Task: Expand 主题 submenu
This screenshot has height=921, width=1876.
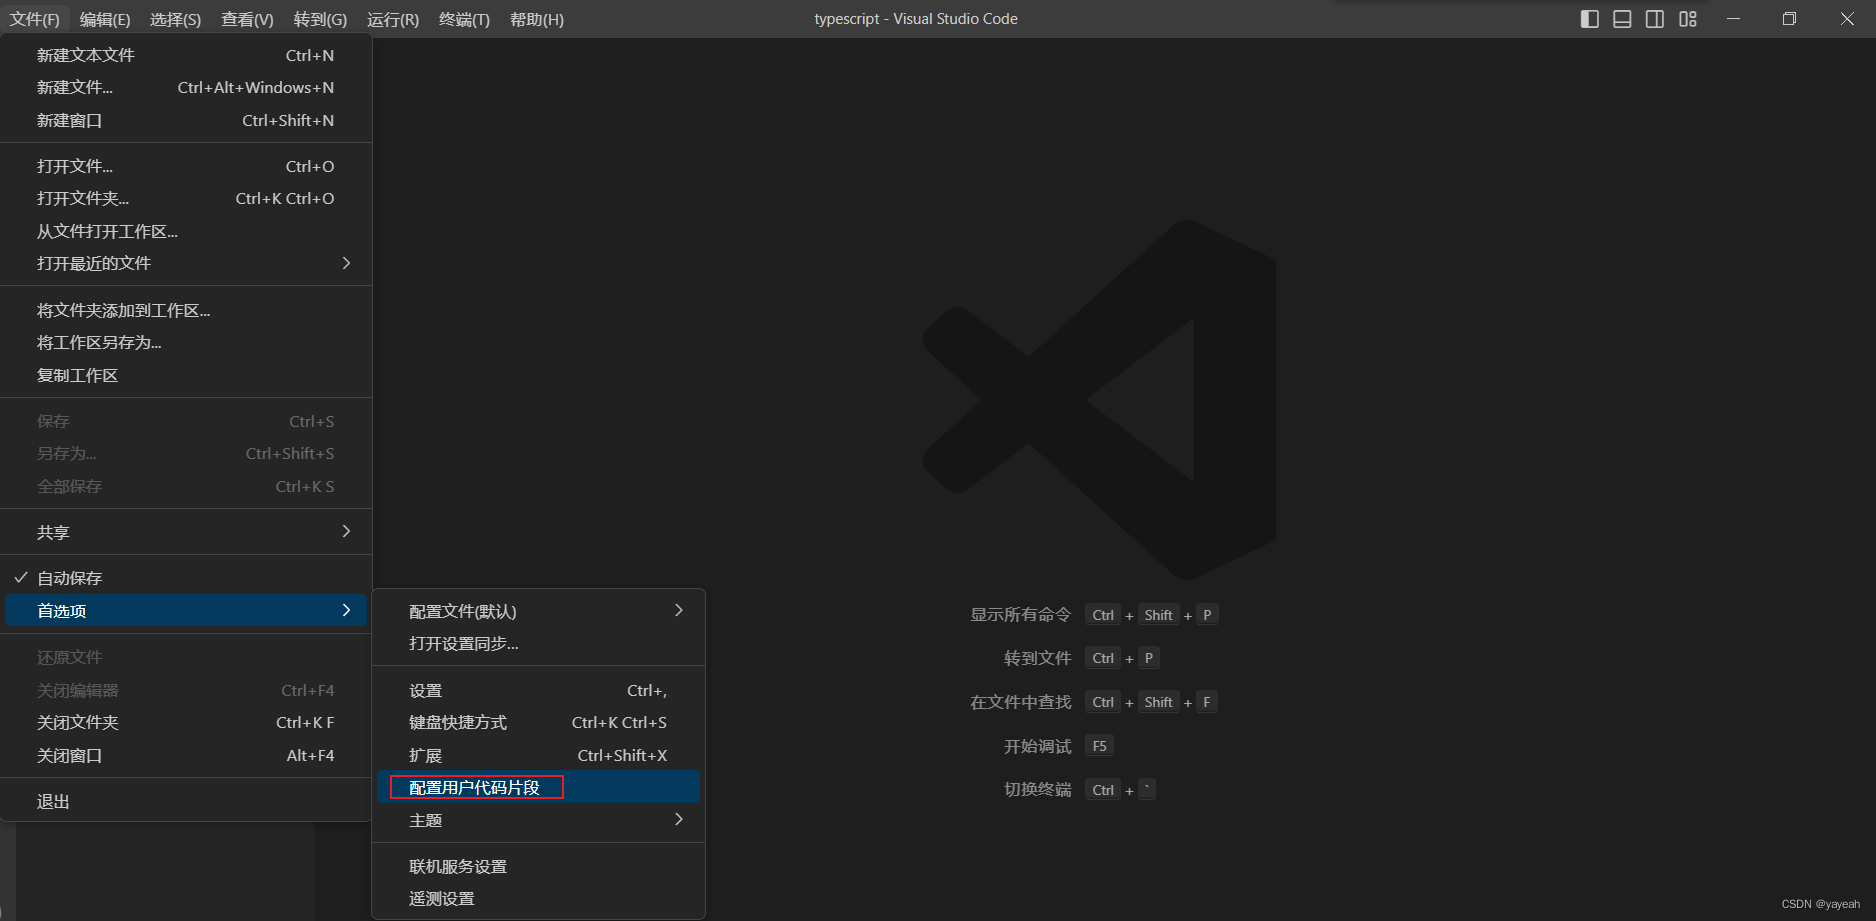Action: click(x=538, y=820)
